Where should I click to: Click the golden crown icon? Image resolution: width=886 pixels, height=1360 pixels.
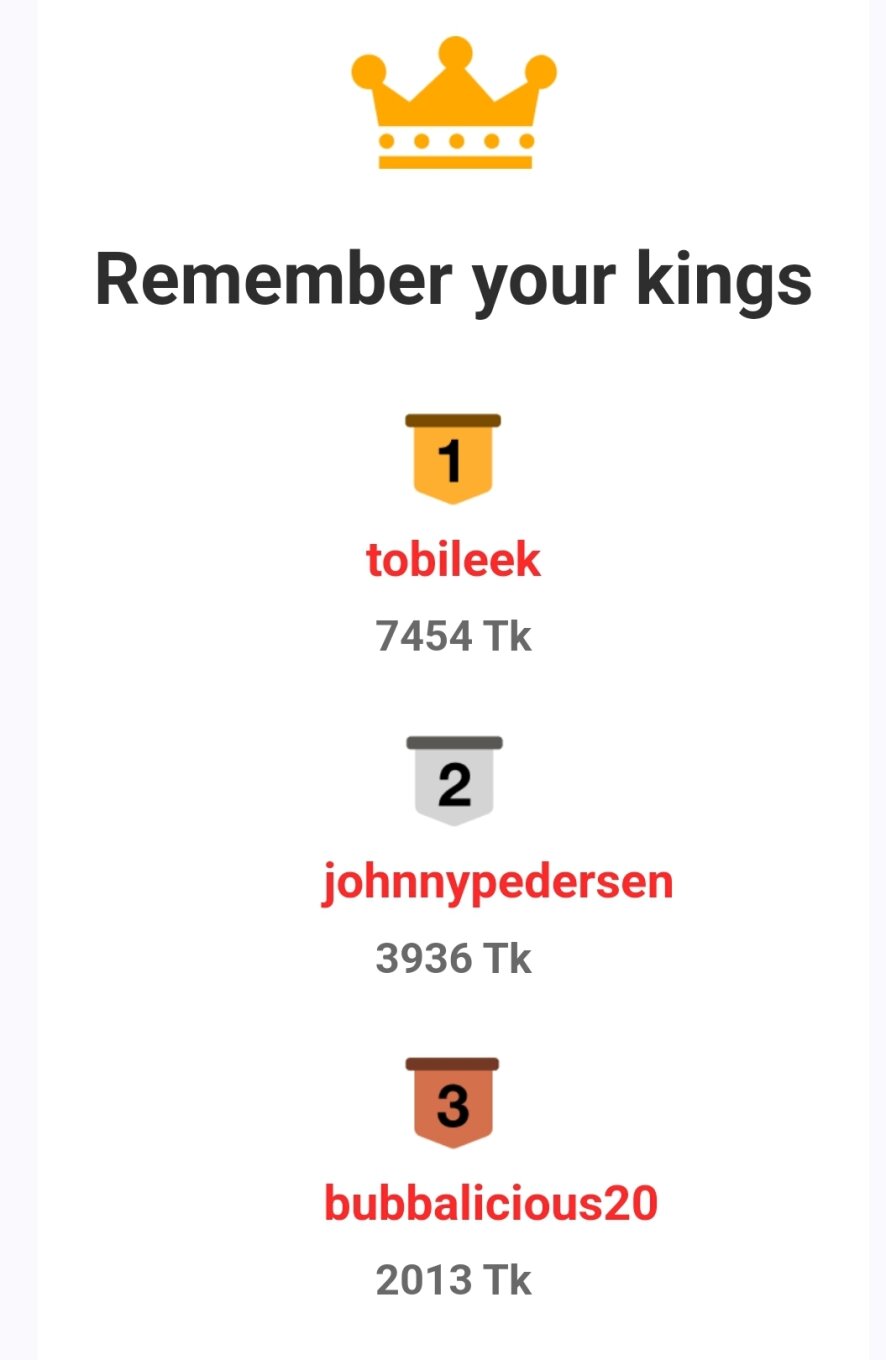[454, 103]
